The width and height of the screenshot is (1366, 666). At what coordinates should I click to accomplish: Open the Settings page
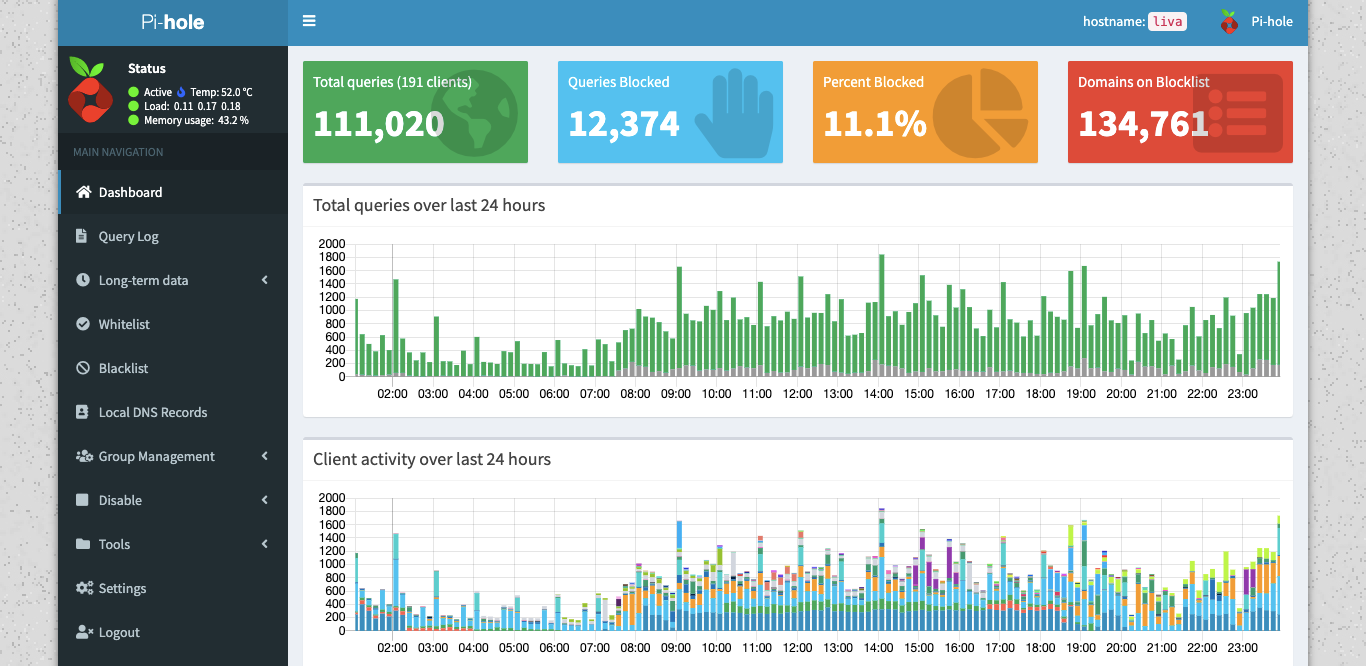[x=173, y=588]
